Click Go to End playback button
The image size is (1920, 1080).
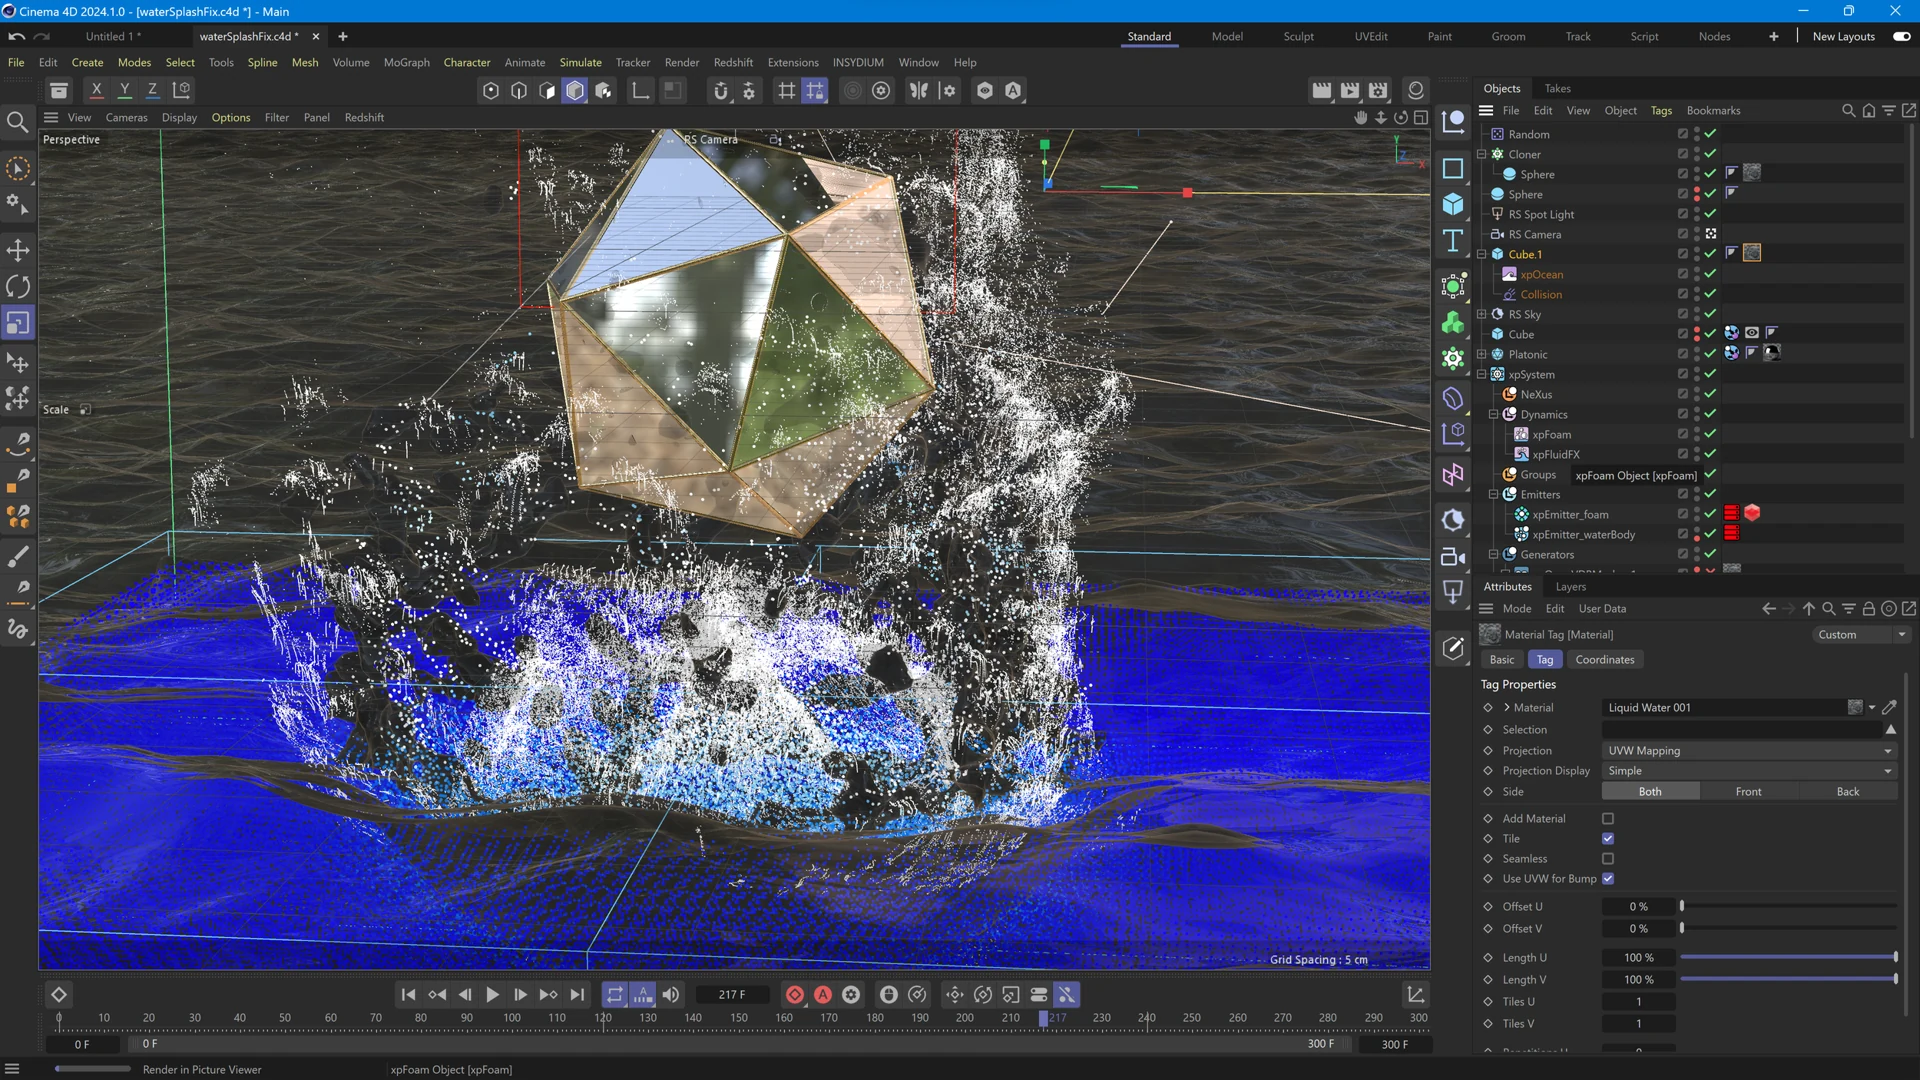577,995
